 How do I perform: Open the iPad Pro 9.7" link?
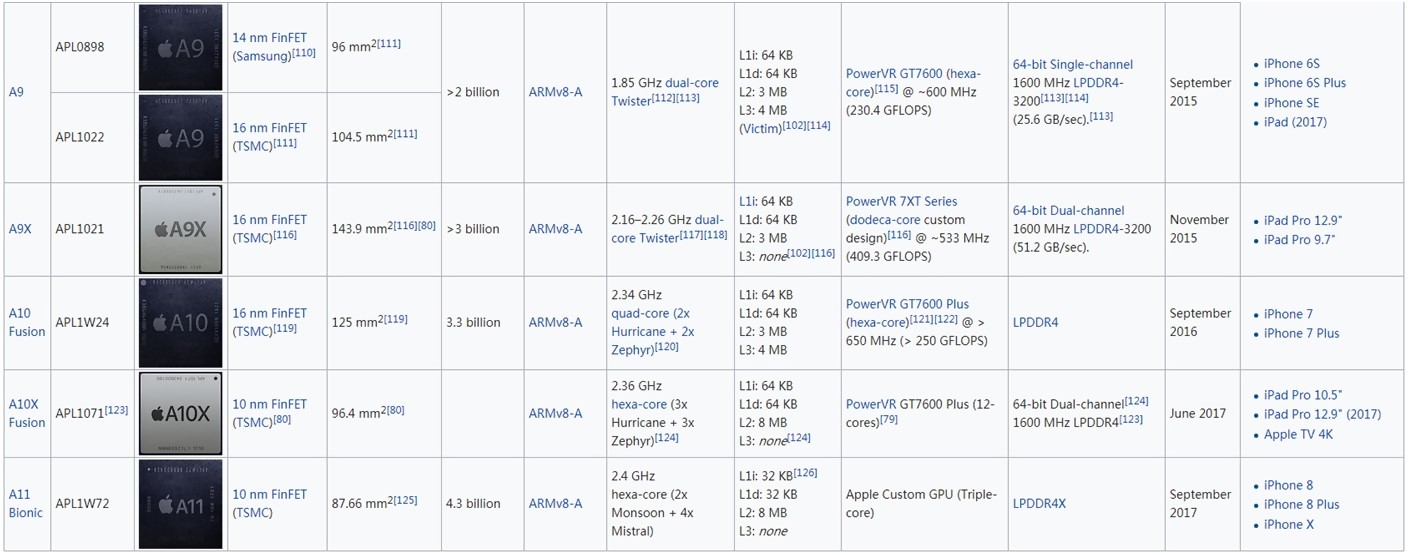pos(1299,240)
